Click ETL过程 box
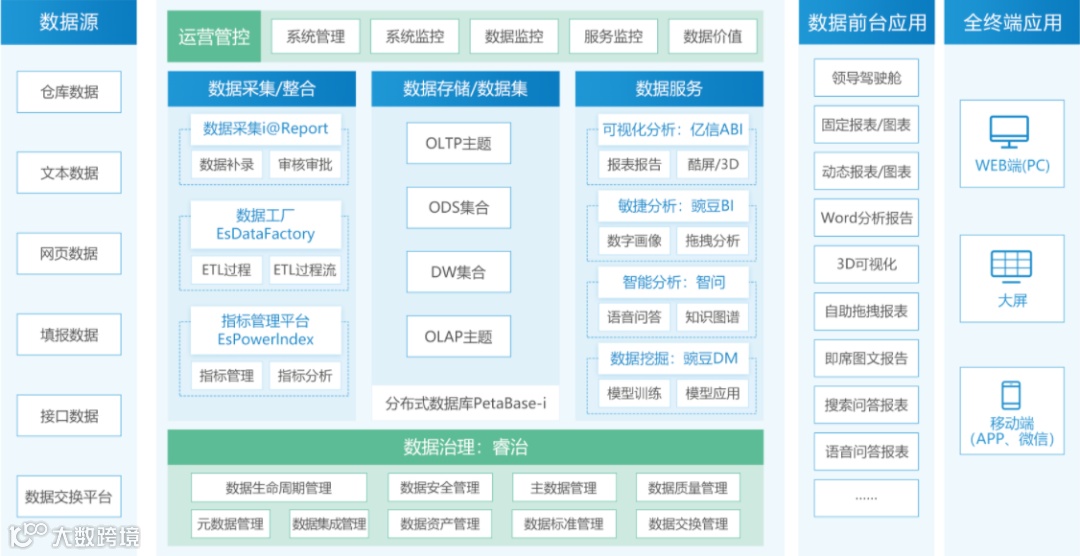The height and width of the screenshot is (556, 1080). [227, 270]
